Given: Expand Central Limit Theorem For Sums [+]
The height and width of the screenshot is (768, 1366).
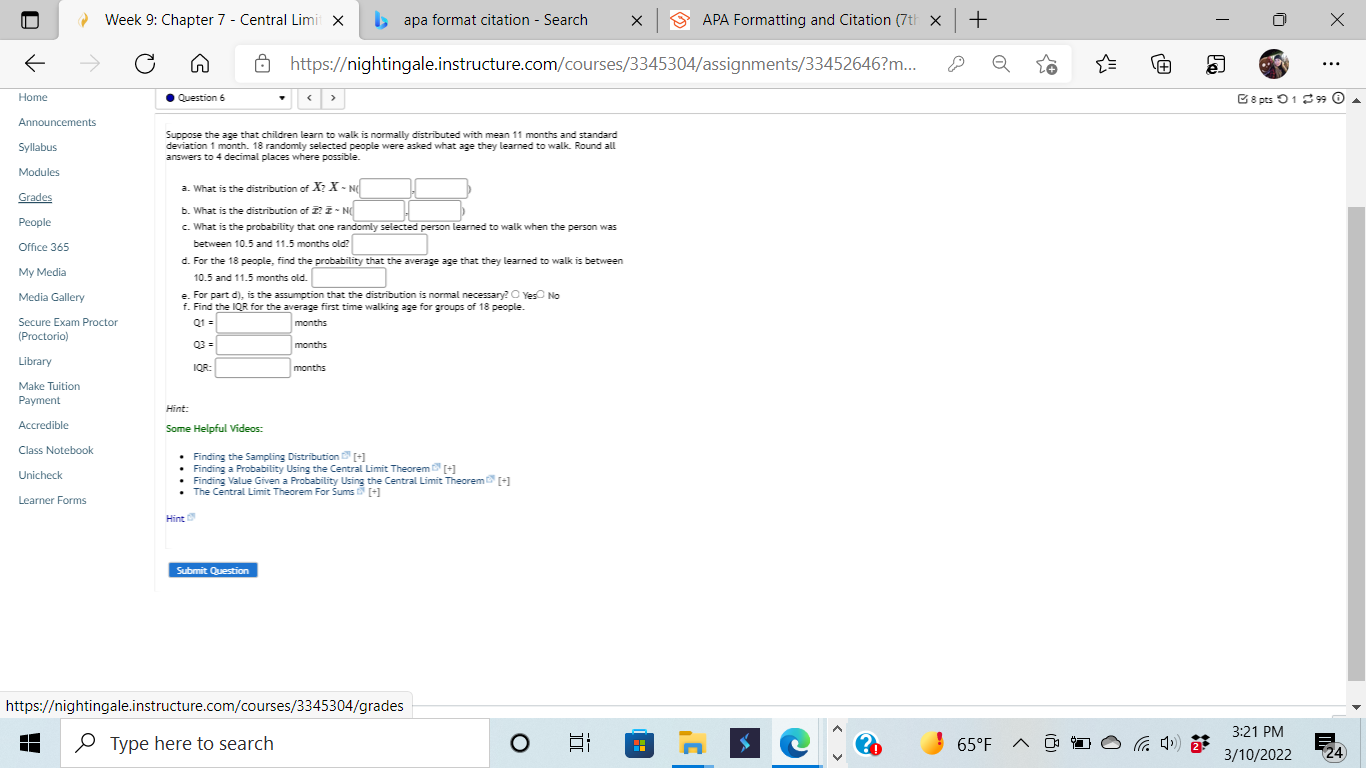Looking at the screenshot, I should coord(374,492).
